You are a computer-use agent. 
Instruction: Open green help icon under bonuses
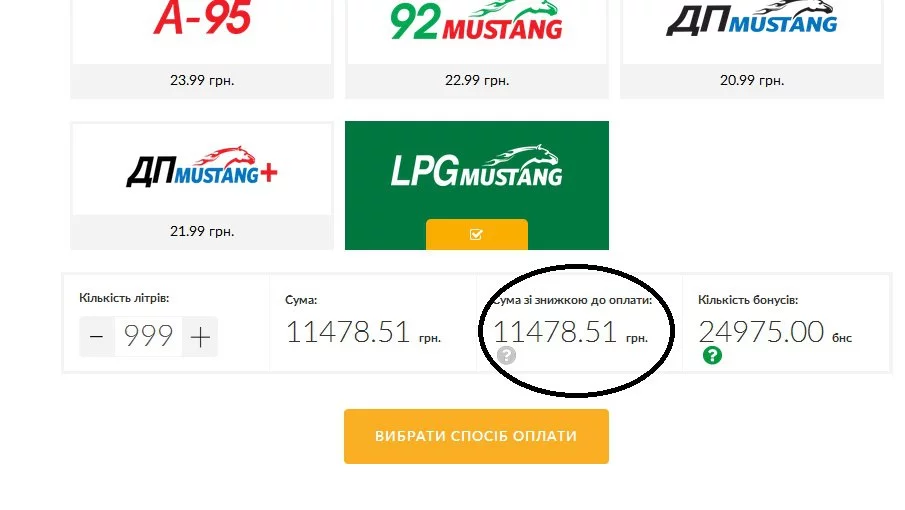(x=712, y=355)
